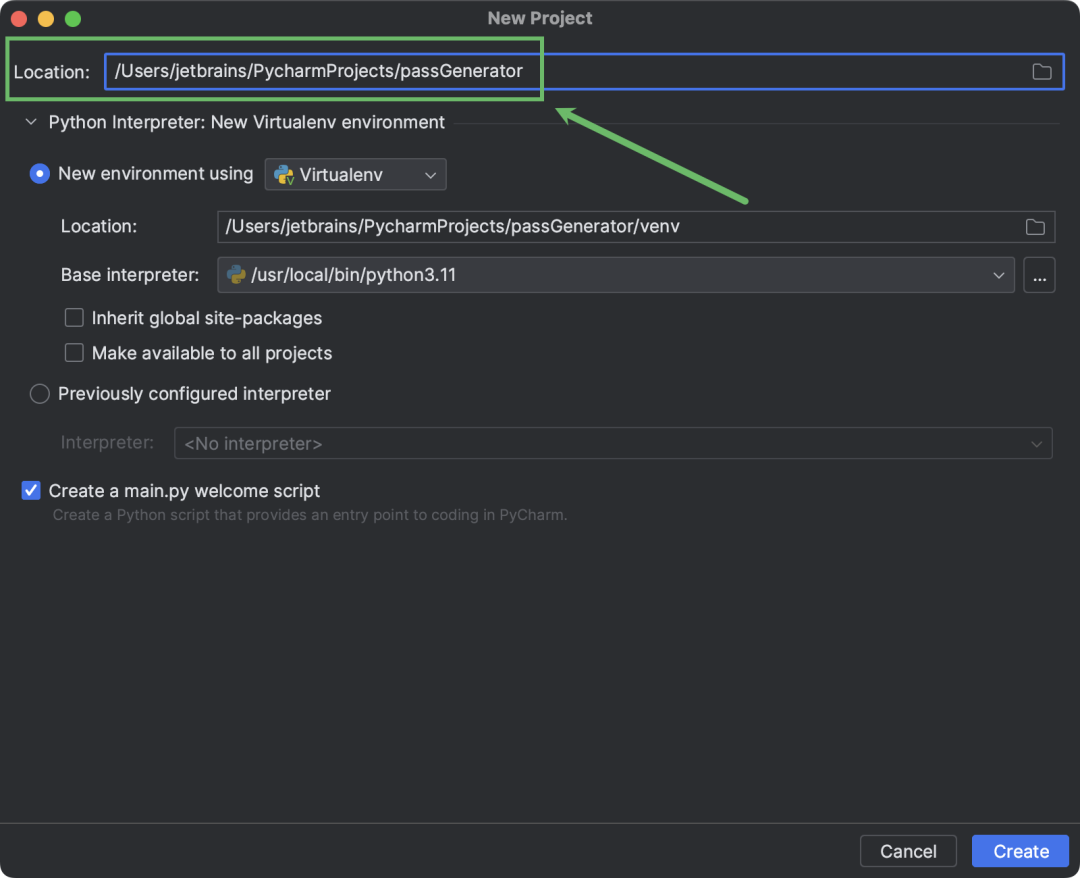Uncheck Create a main.py welcome script

31,491
